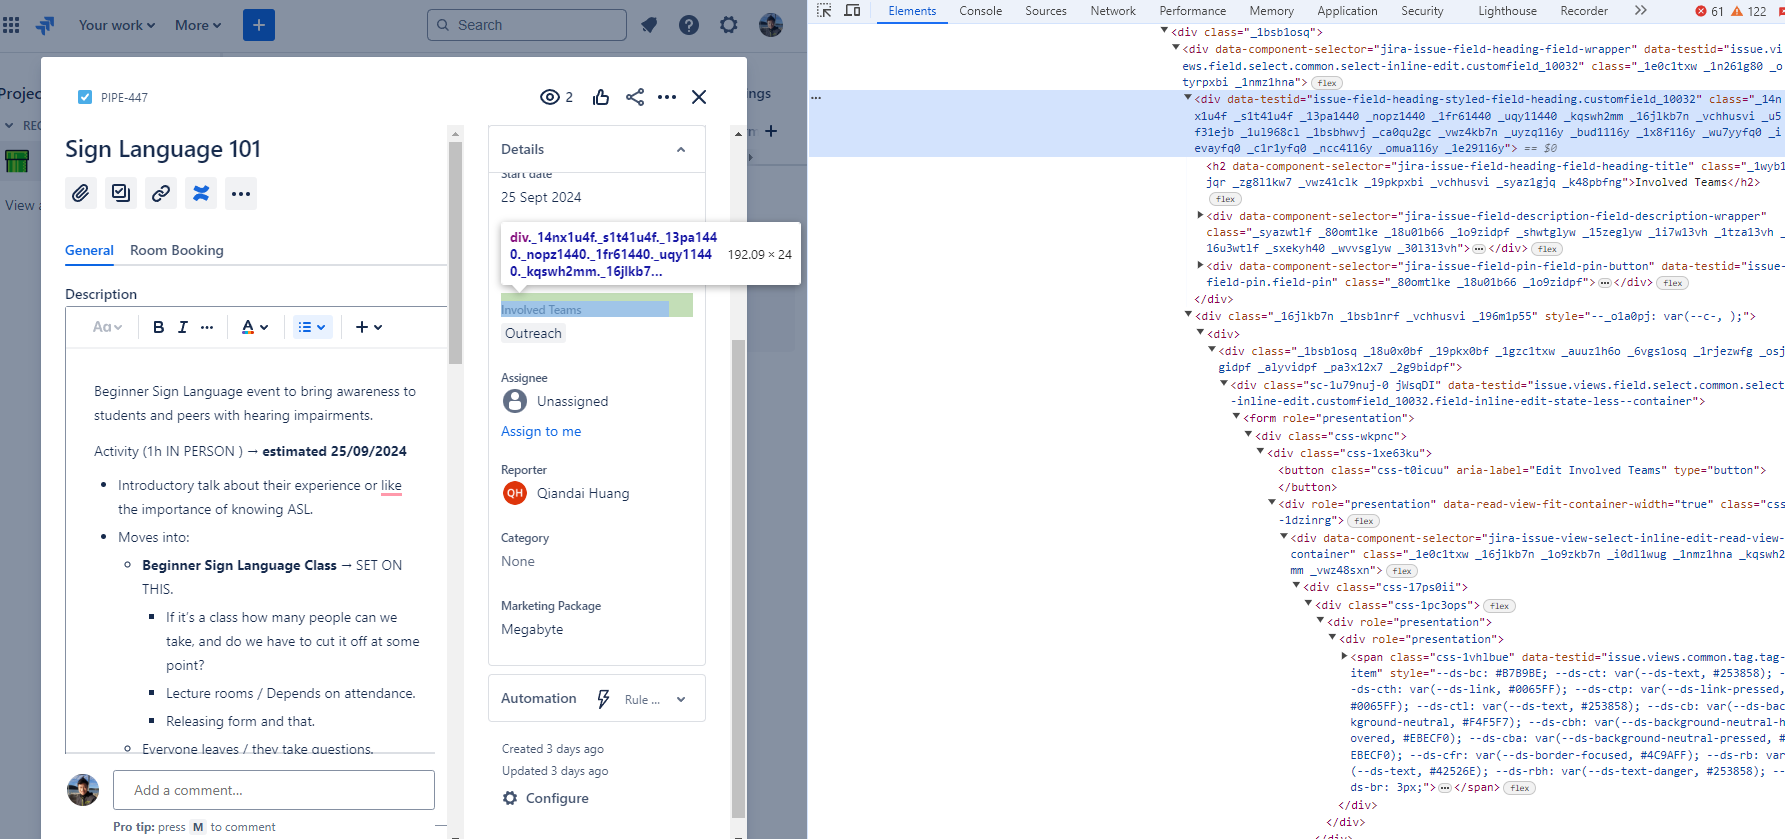Switch to DevTools Network tab
Viewport: 1785px width, 839px height.
point(1113,11)
